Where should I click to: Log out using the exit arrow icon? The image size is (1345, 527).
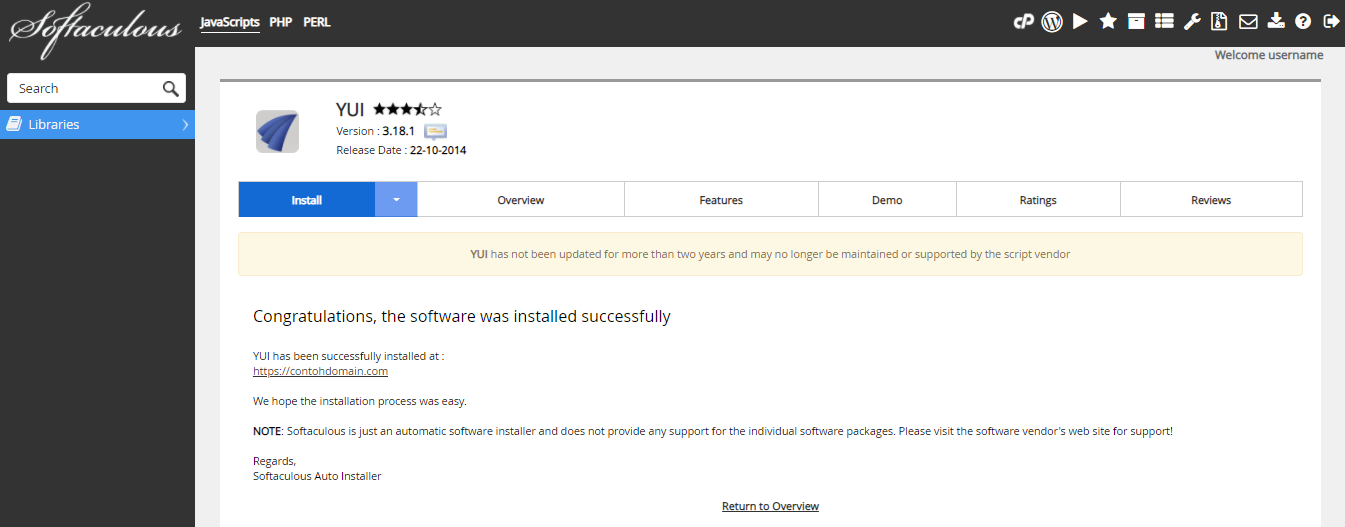pos(1331,21)
